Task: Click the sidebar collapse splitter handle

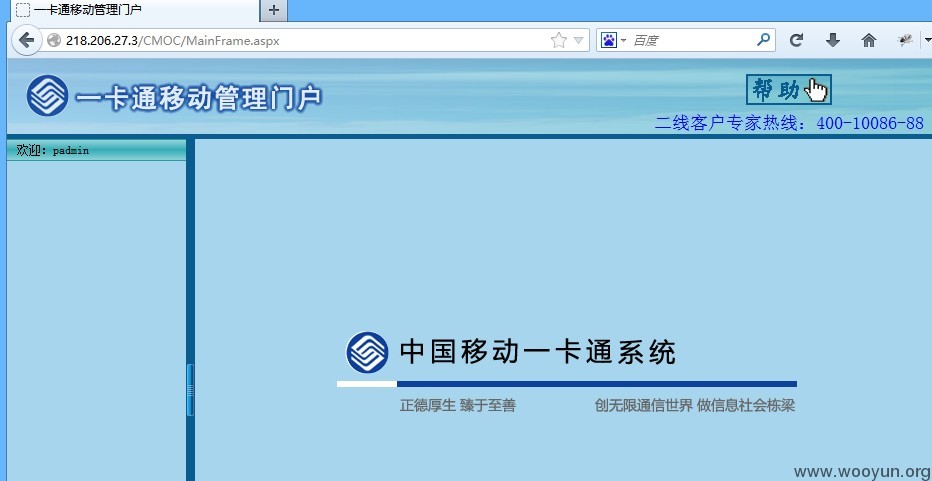Action: [x=190, y=389]
